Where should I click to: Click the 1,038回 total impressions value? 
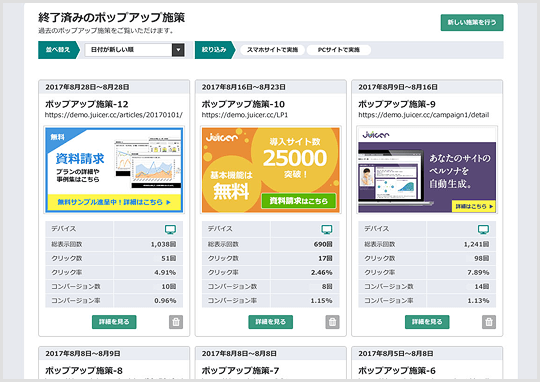pos(163,244)
